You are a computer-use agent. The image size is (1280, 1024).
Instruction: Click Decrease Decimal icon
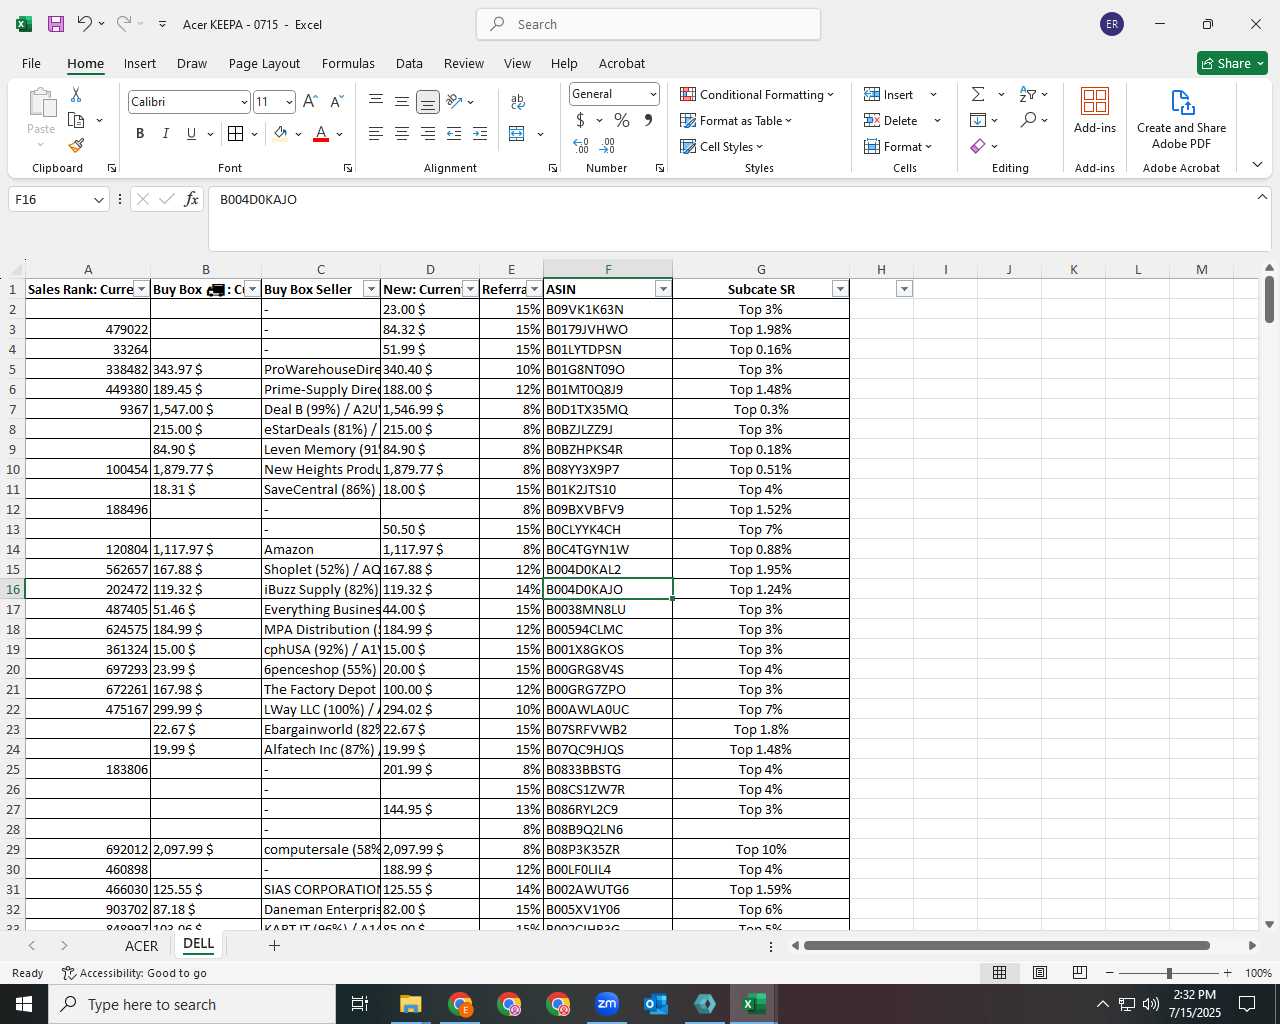click(609, 146)
